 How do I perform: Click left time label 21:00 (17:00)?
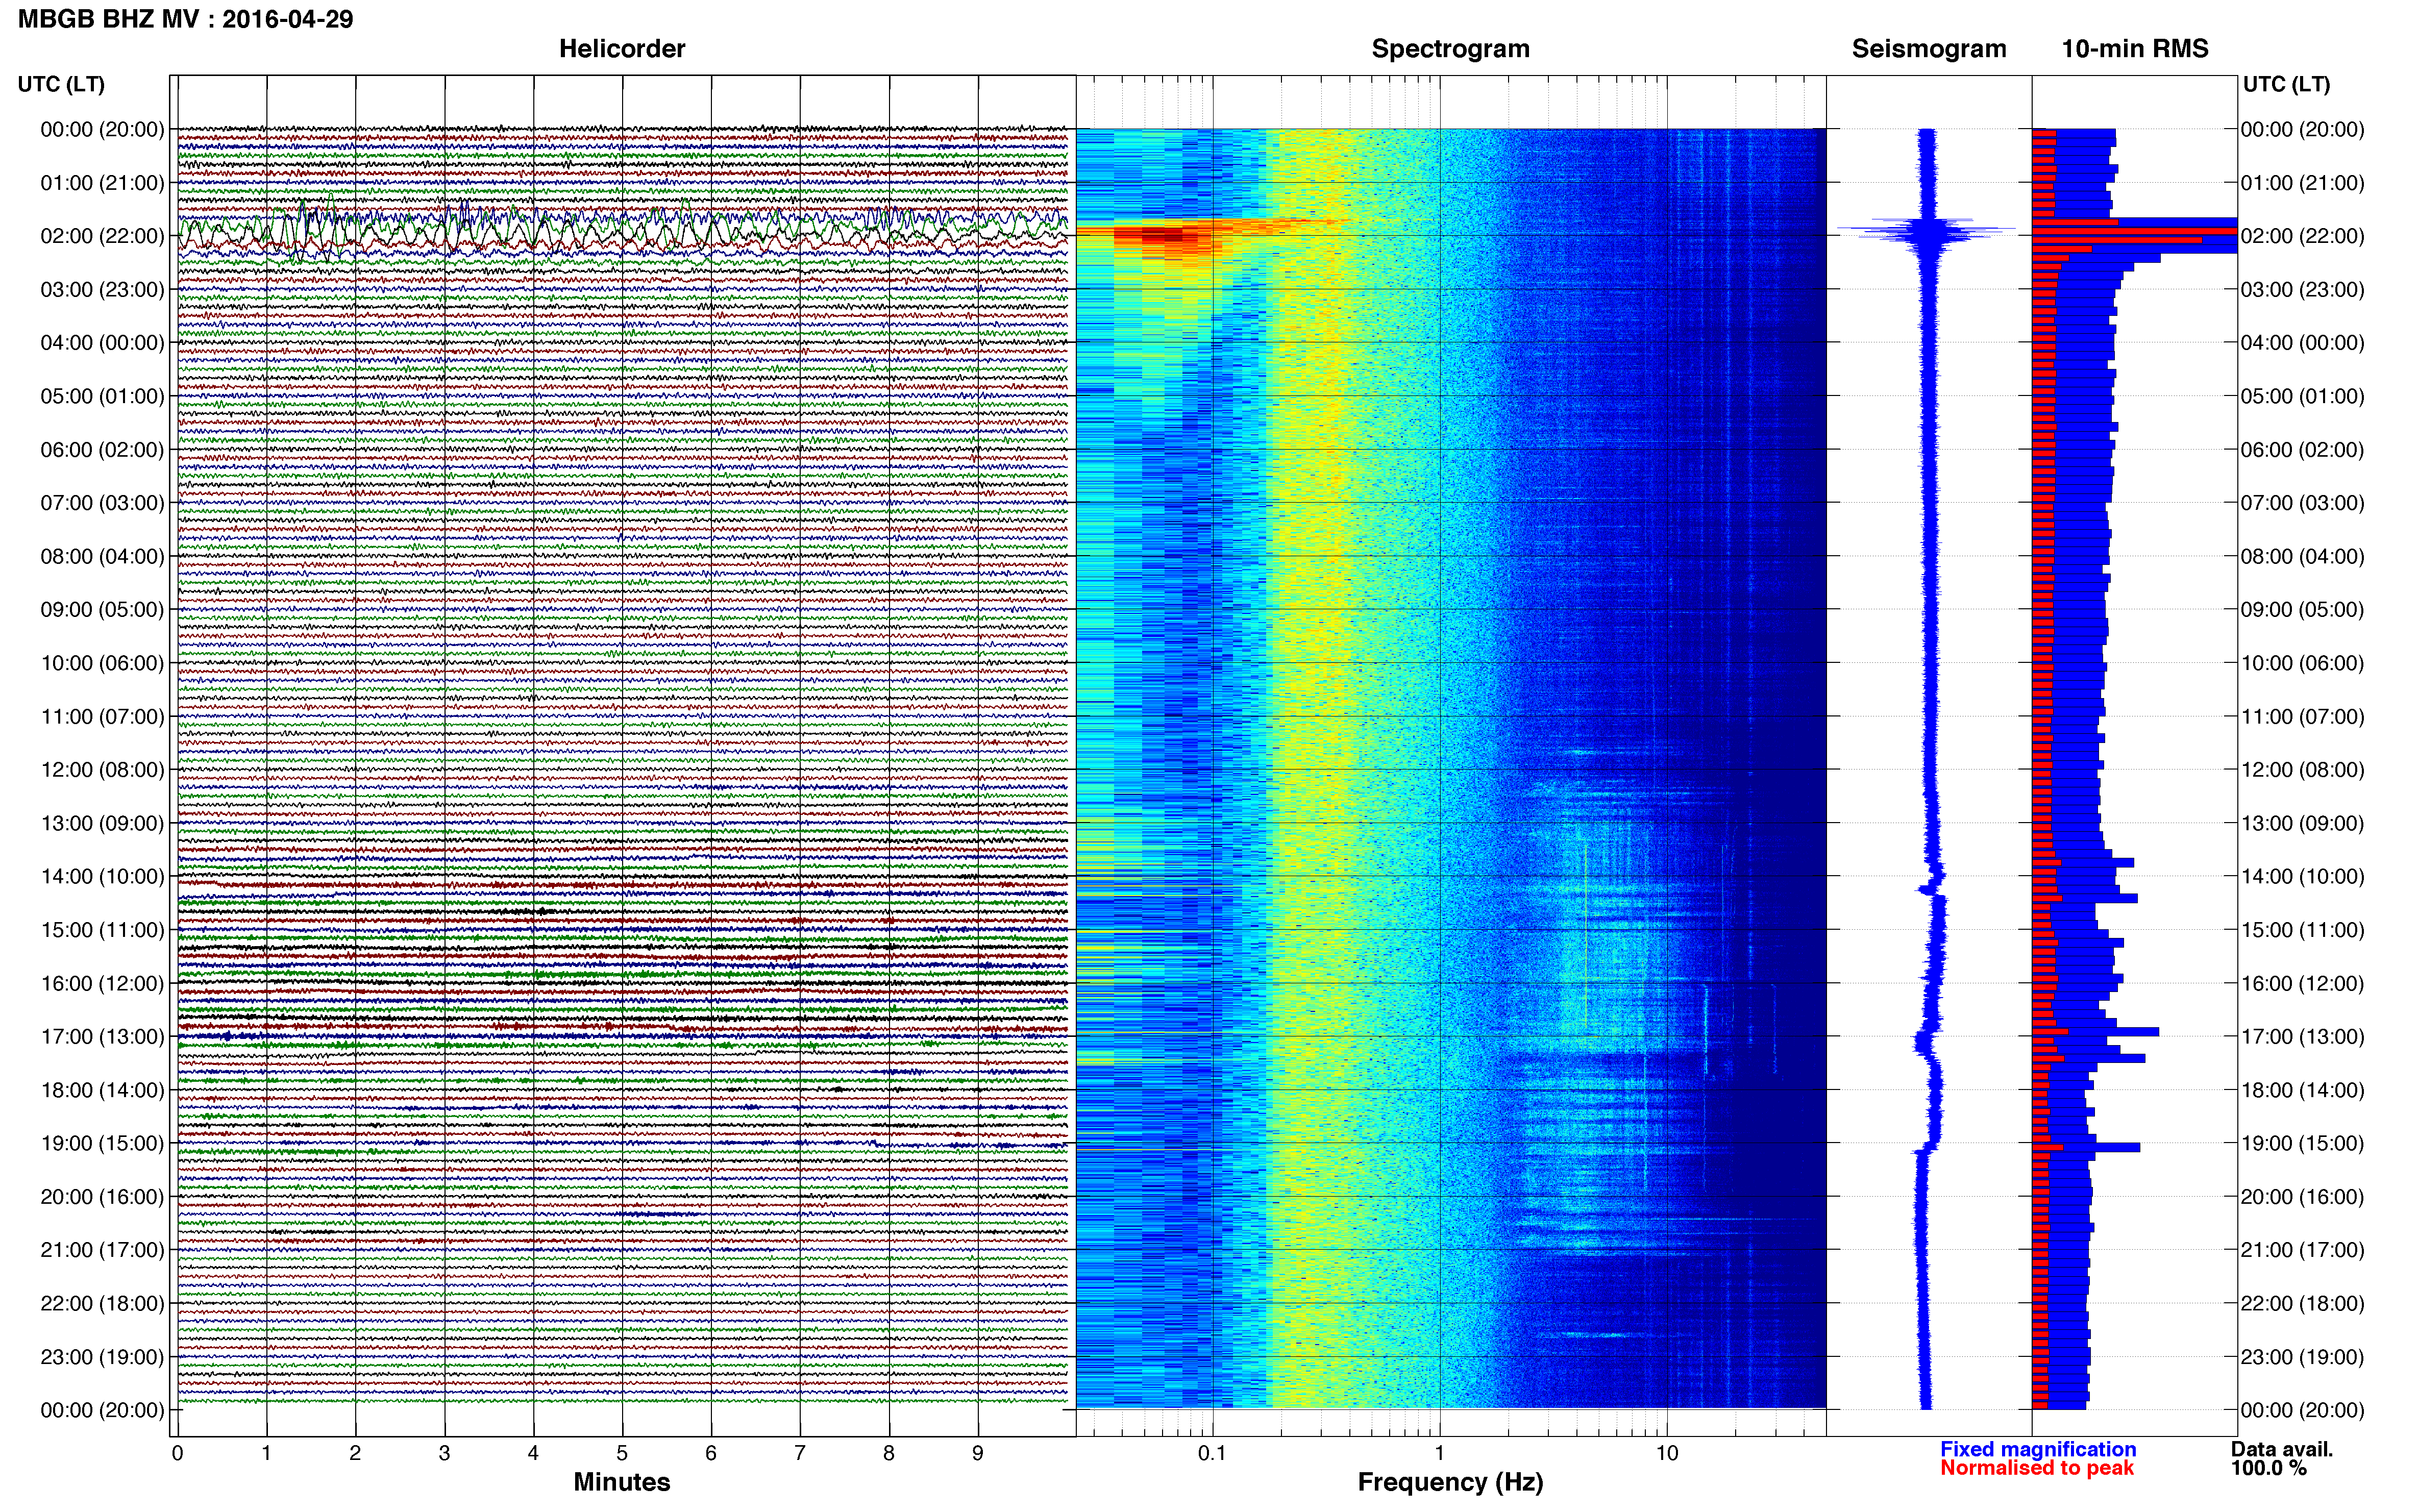(102, 1250)
